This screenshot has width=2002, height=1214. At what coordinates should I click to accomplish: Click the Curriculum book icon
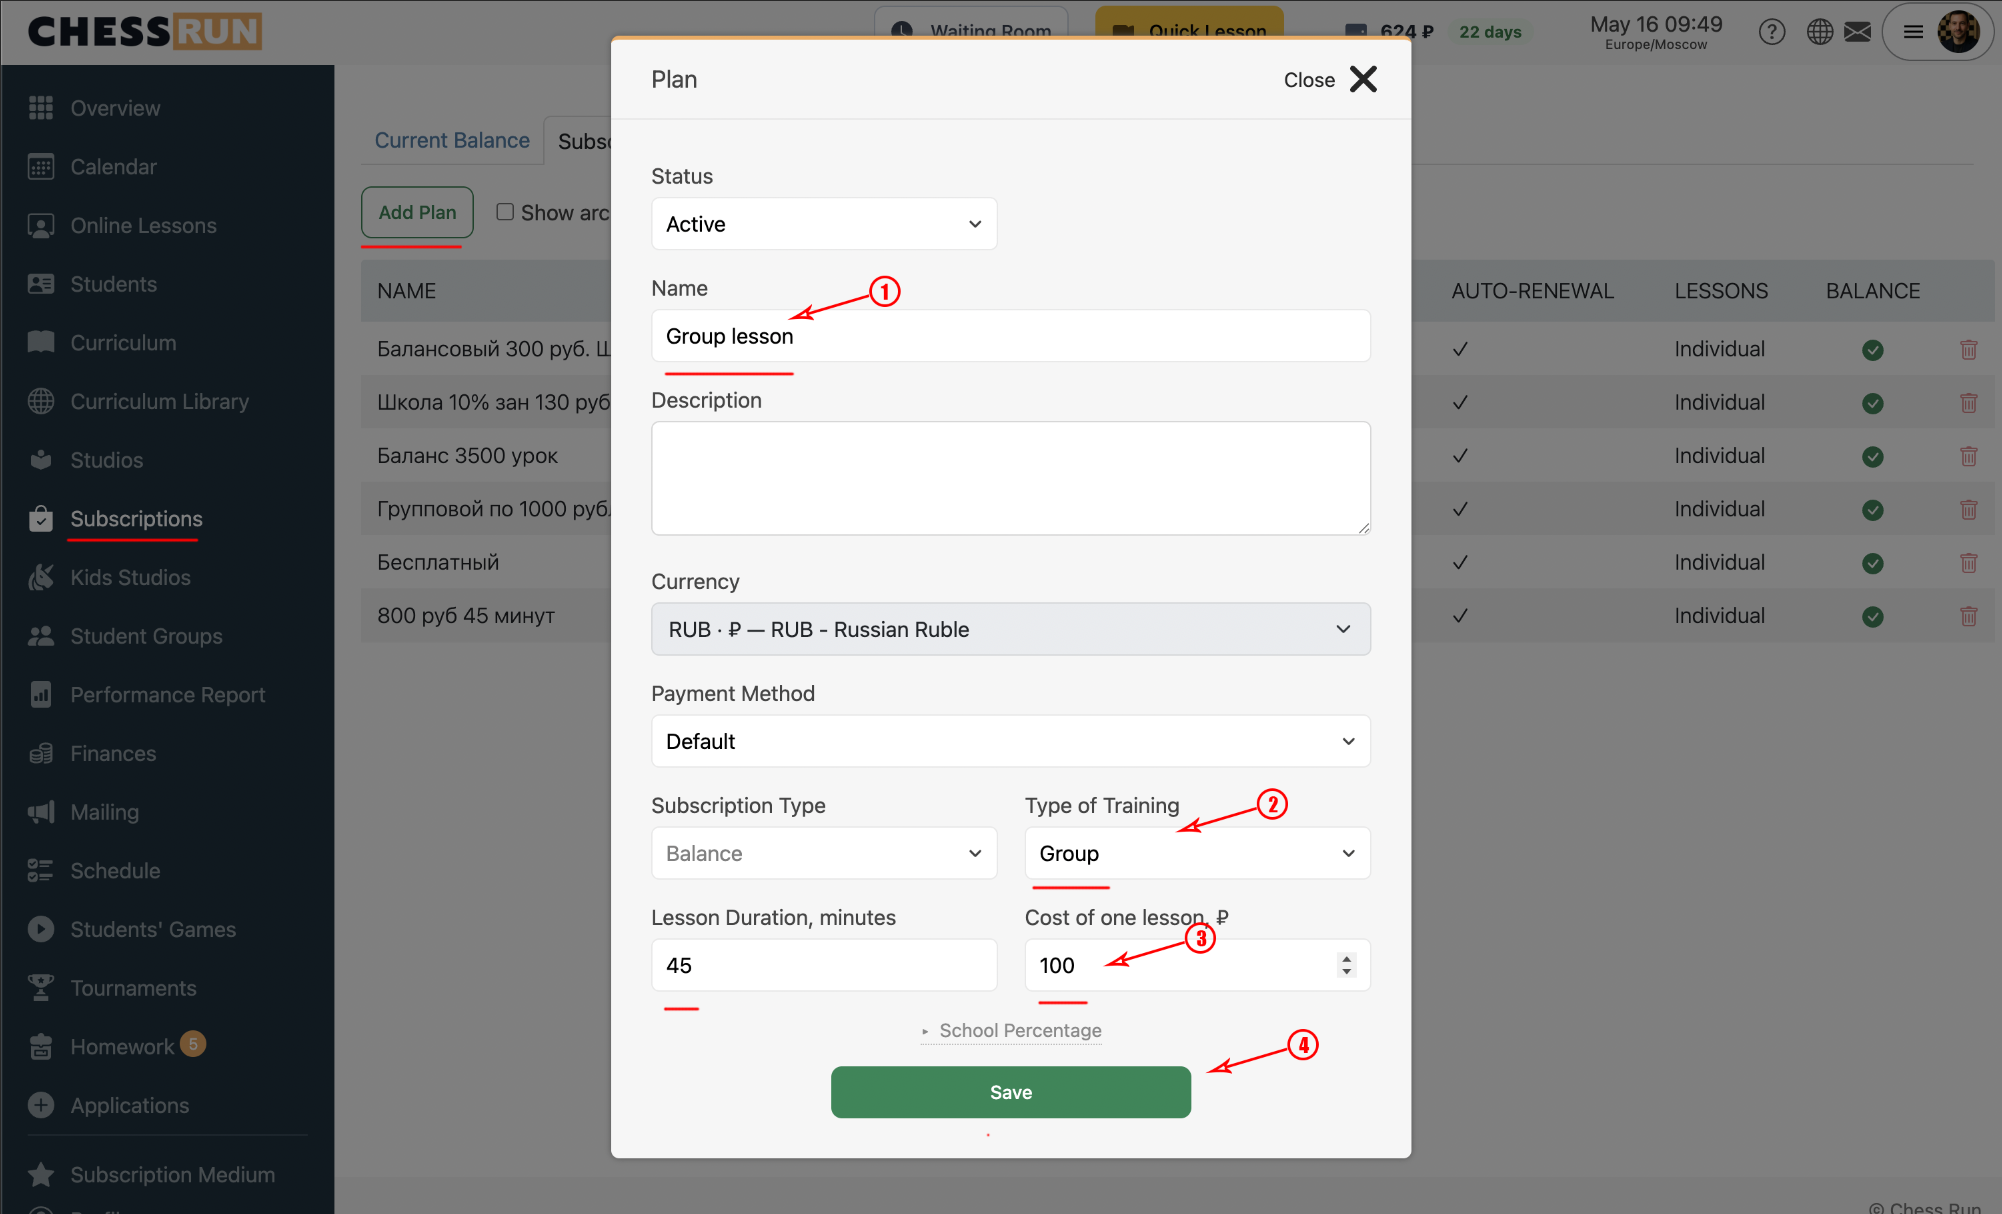[41, 343]
